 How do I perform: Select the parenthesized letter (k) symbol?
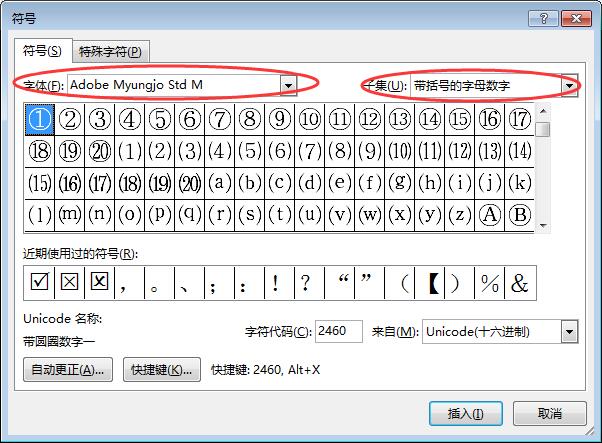tap(520, 183)
